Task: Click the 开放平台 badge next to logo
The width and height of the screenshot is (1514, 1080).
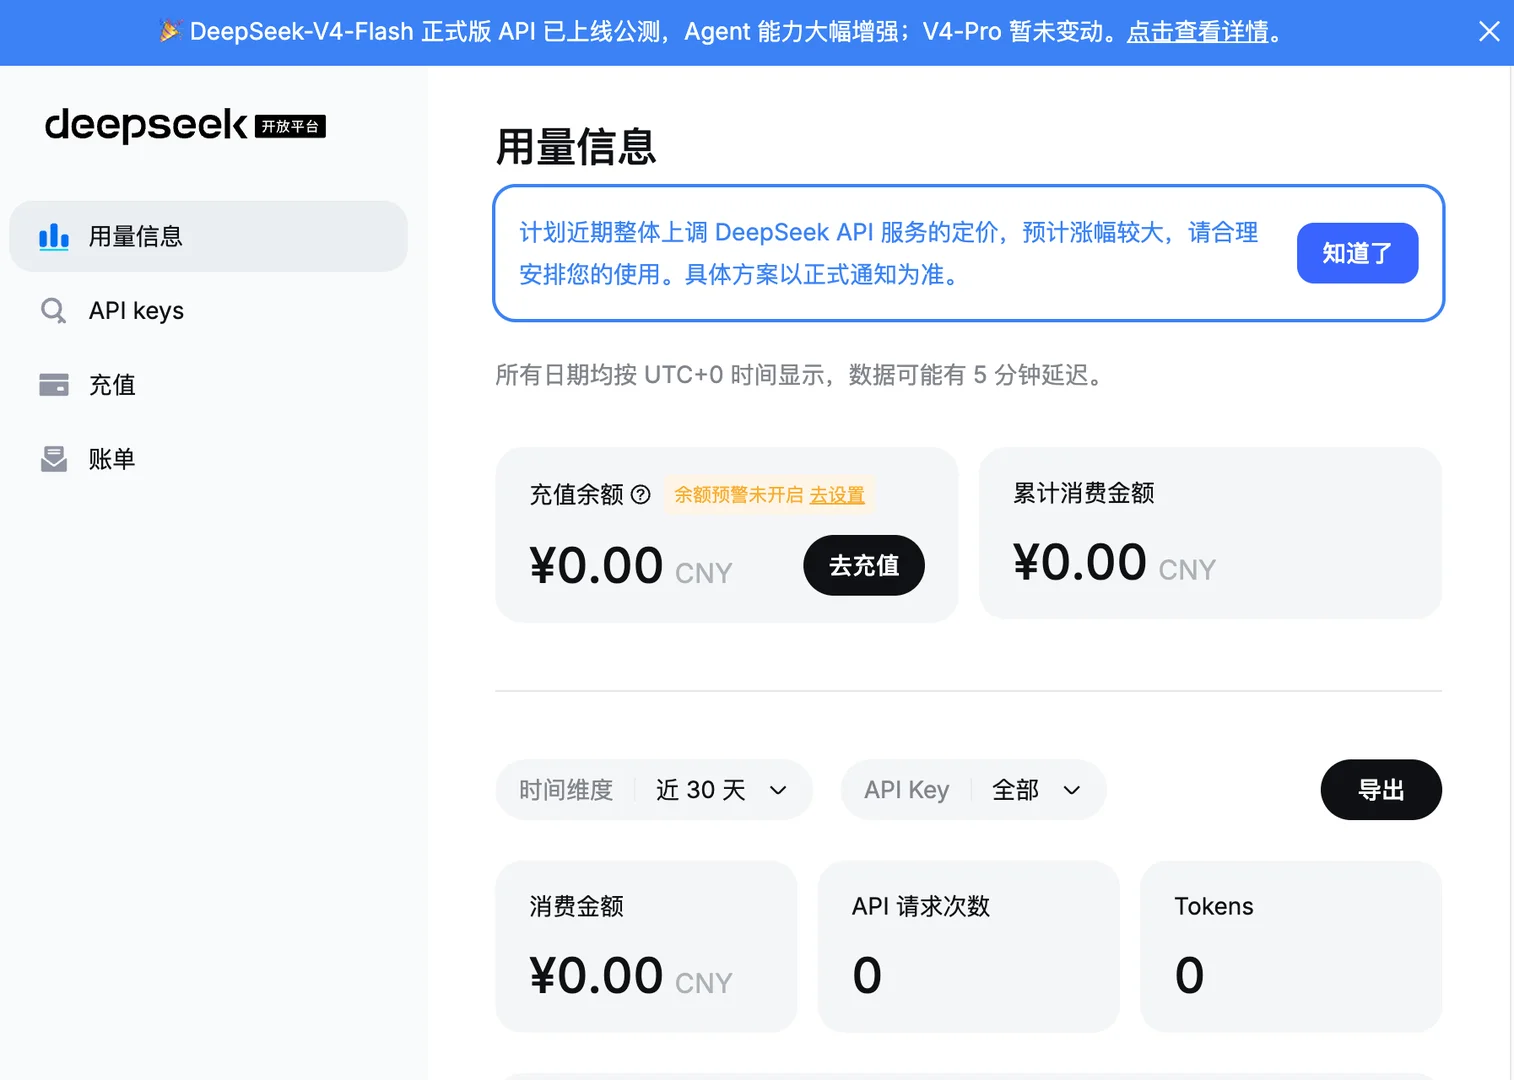Action: 290,126
